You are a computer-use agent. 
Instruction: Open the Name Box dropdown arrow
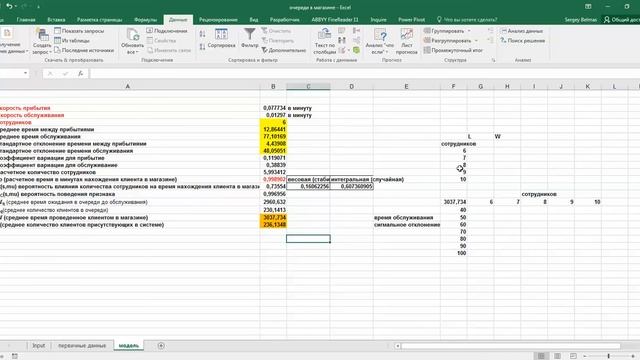click(25, 73)
